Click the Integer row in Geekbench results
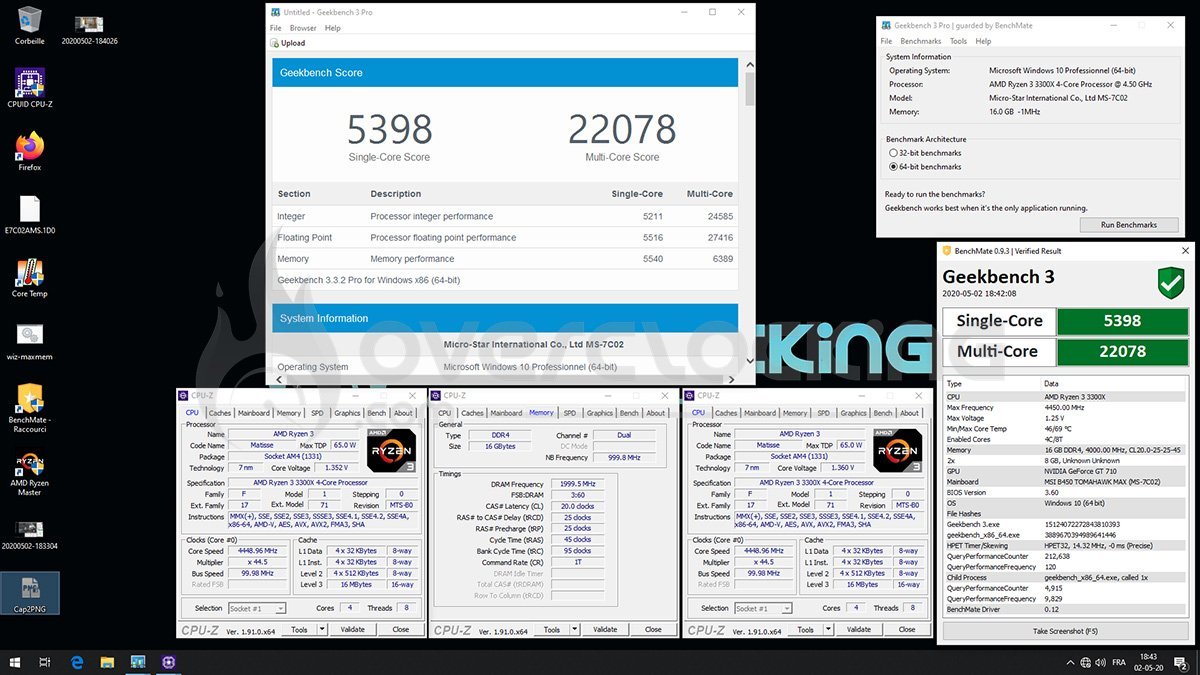Image resolution: width=1200 pixels, height=675 pixels. (x=505, y=216)
